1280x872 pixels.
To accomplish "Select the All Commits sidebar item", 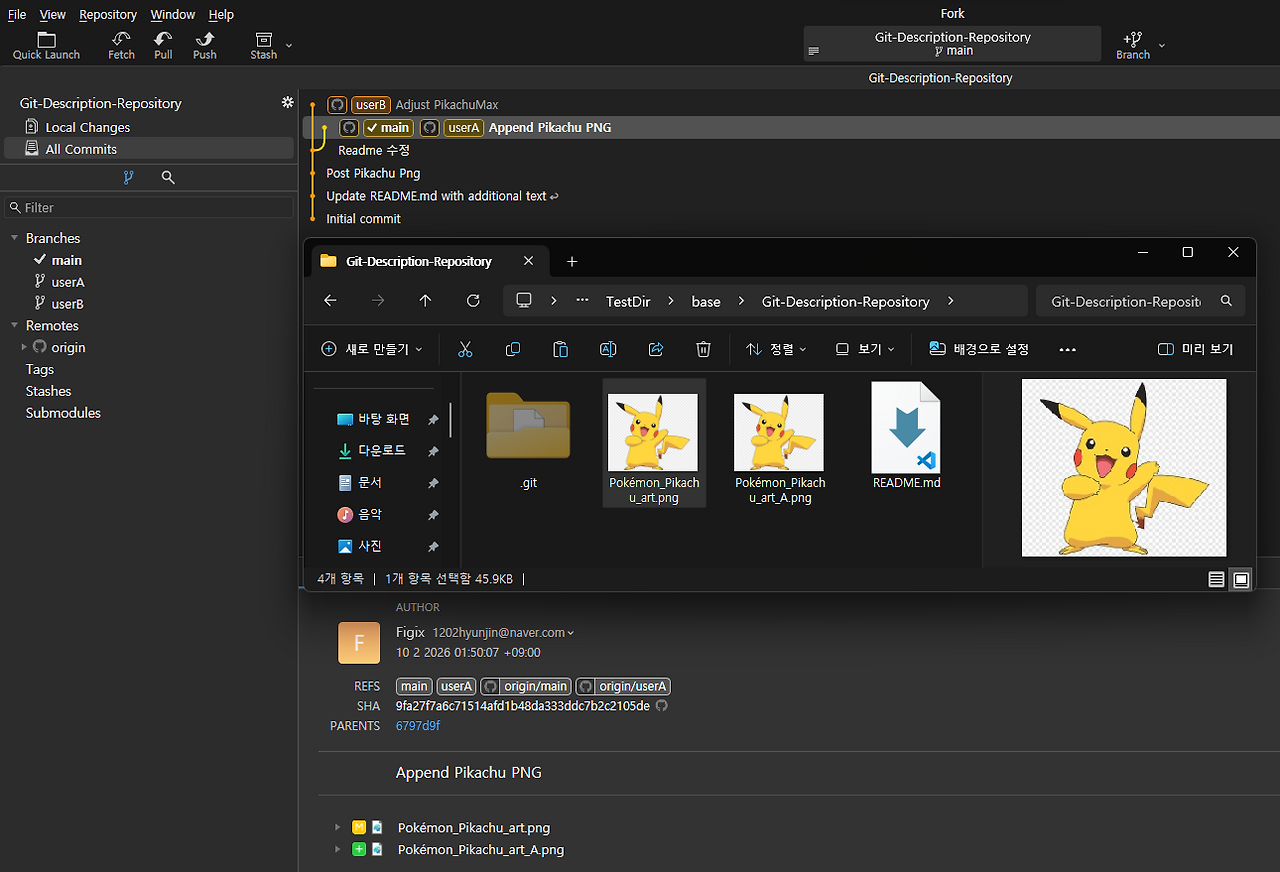I will [x=81, y=149].
